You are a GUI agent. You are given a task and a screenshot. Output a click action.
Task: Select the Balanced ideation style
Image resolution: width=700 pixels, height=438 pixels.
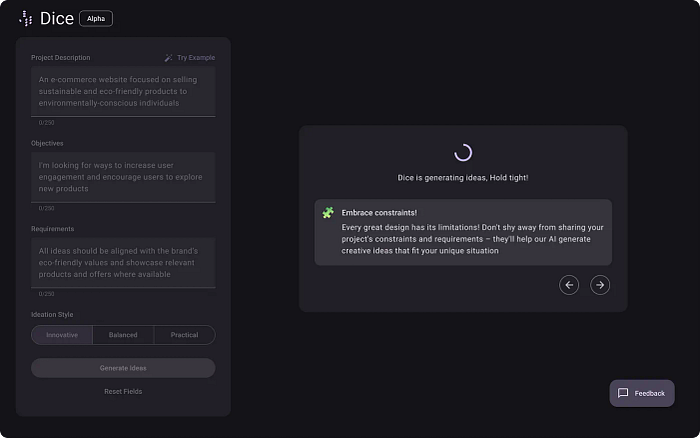[x=123, y=335]
